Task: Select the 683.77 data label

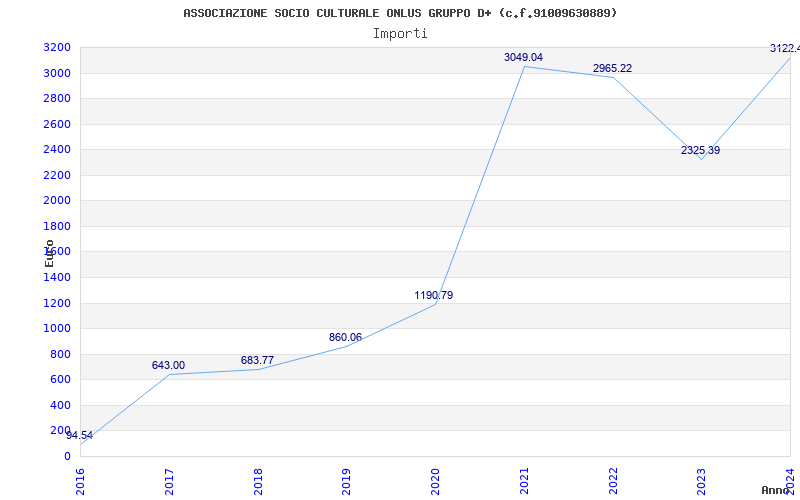Action: [257, 360]
